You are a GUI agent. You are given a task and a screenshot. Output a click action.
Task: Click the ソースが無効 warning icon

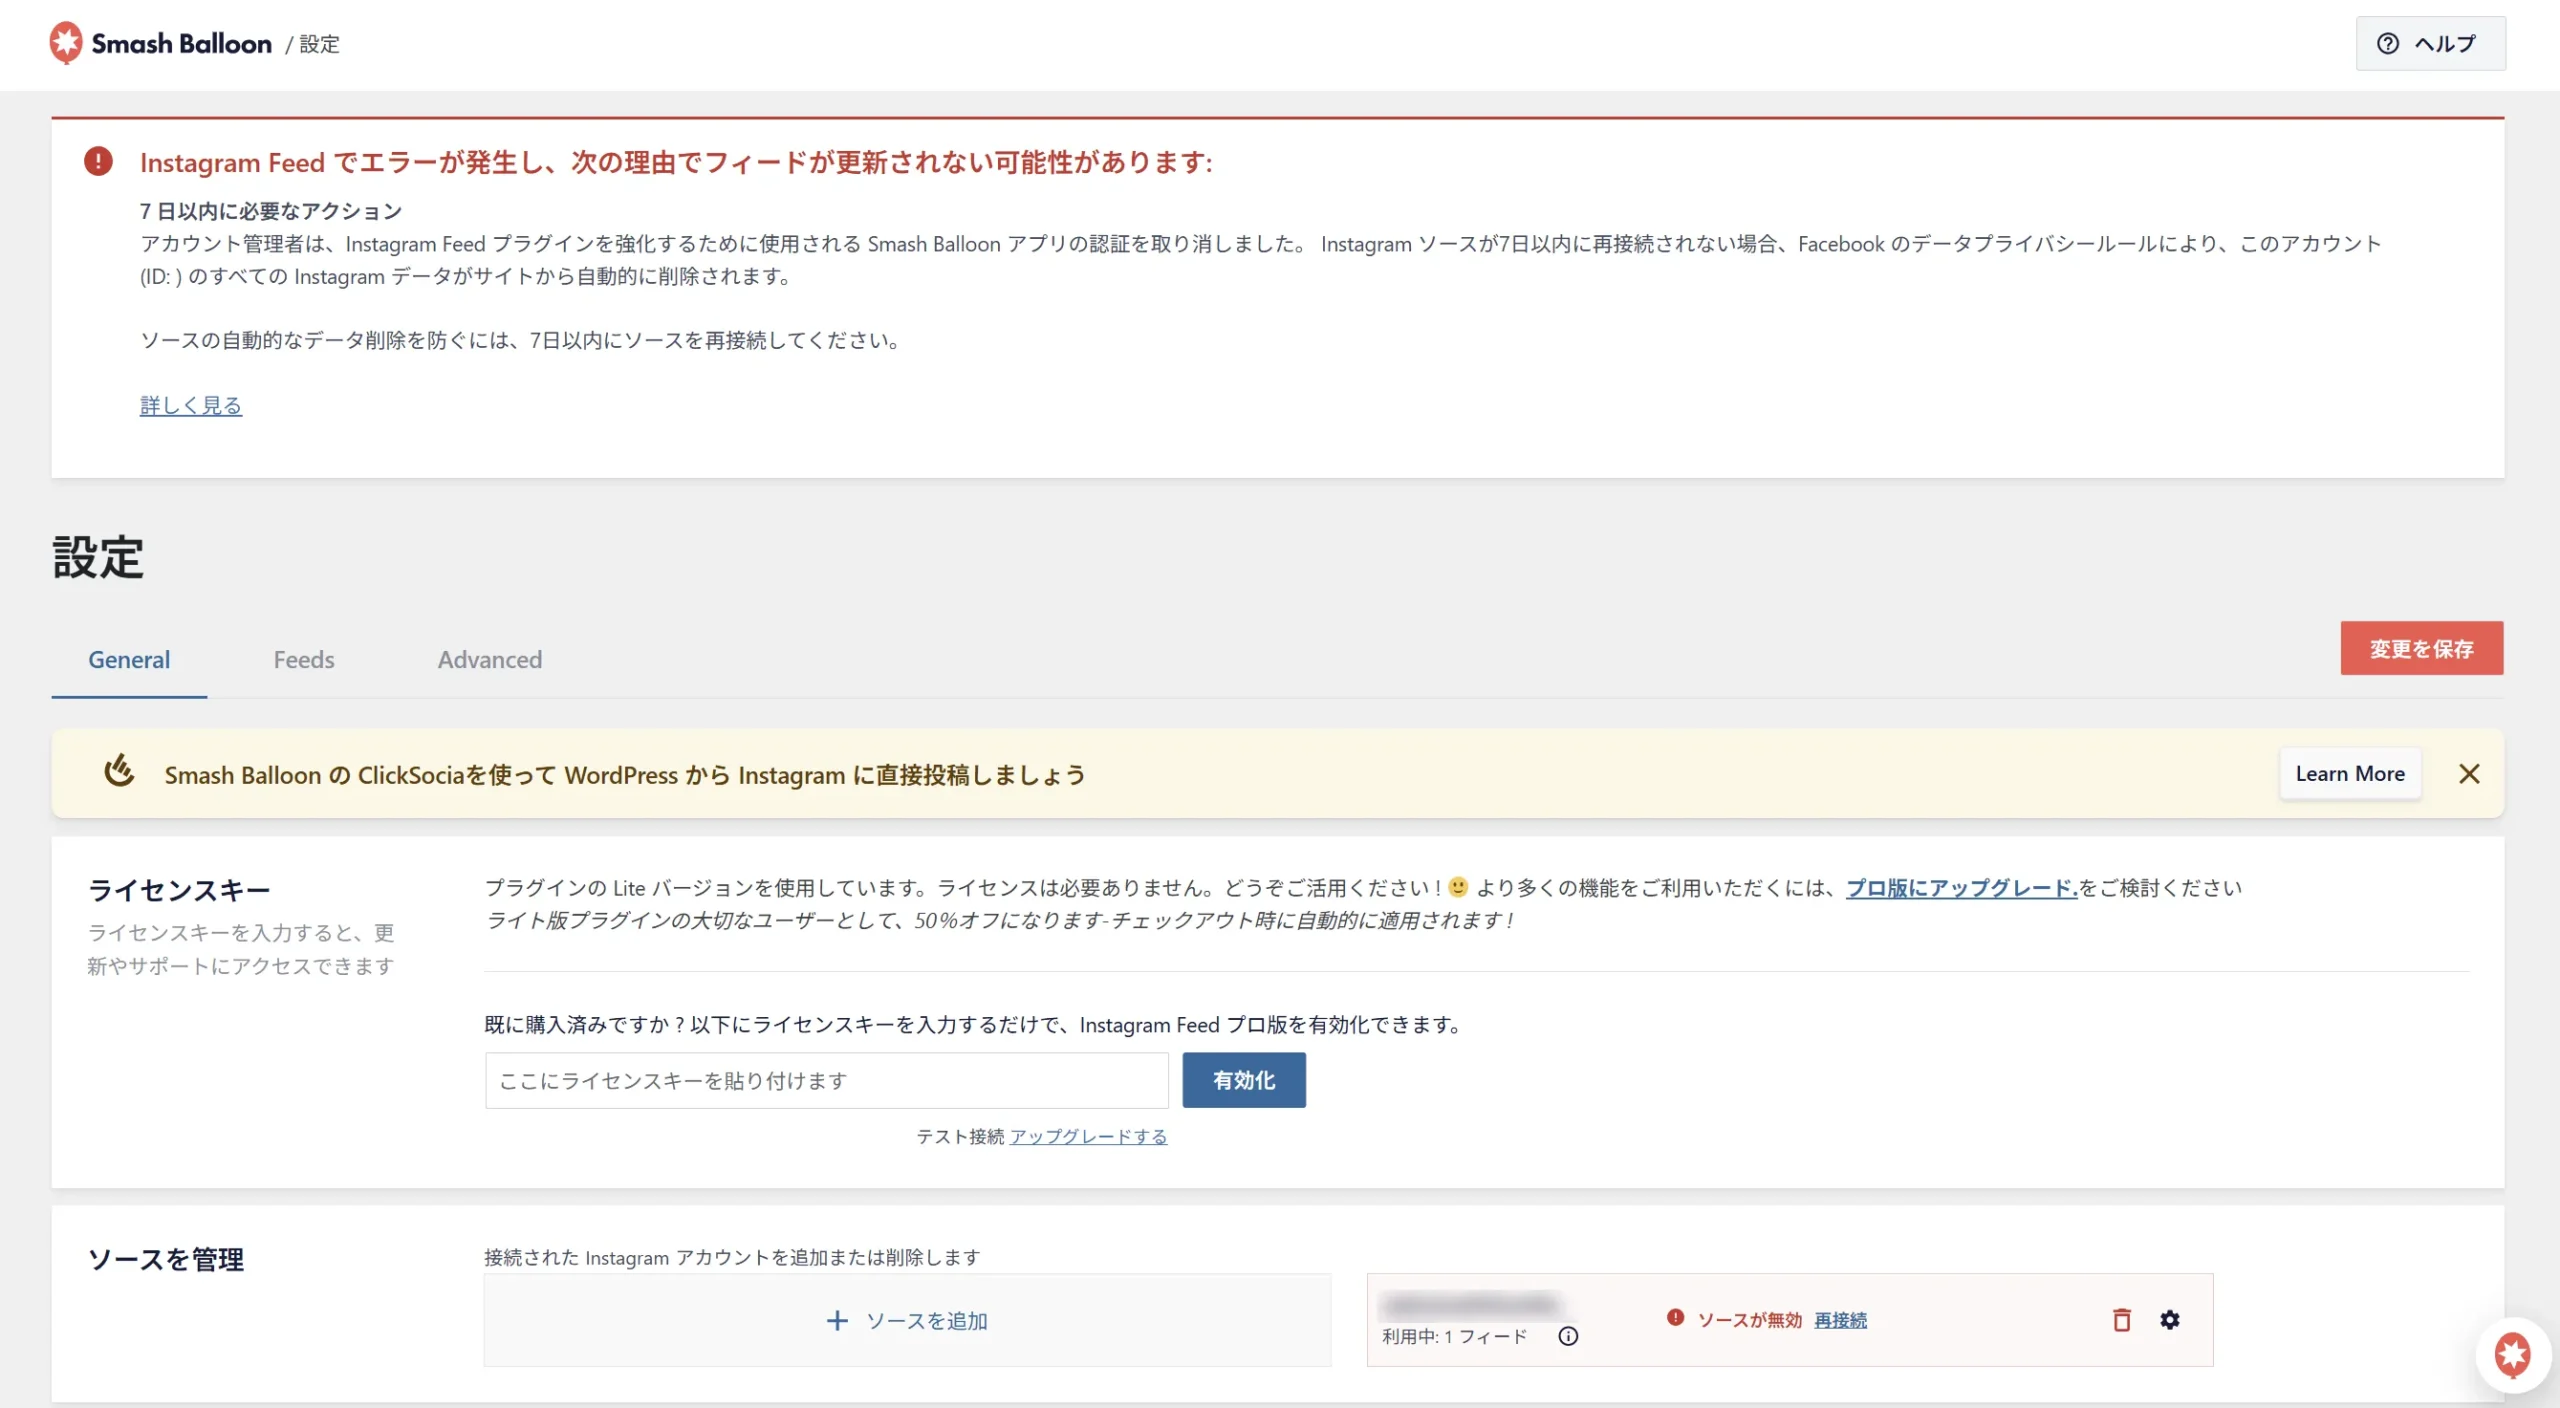click(1675, 1318)
